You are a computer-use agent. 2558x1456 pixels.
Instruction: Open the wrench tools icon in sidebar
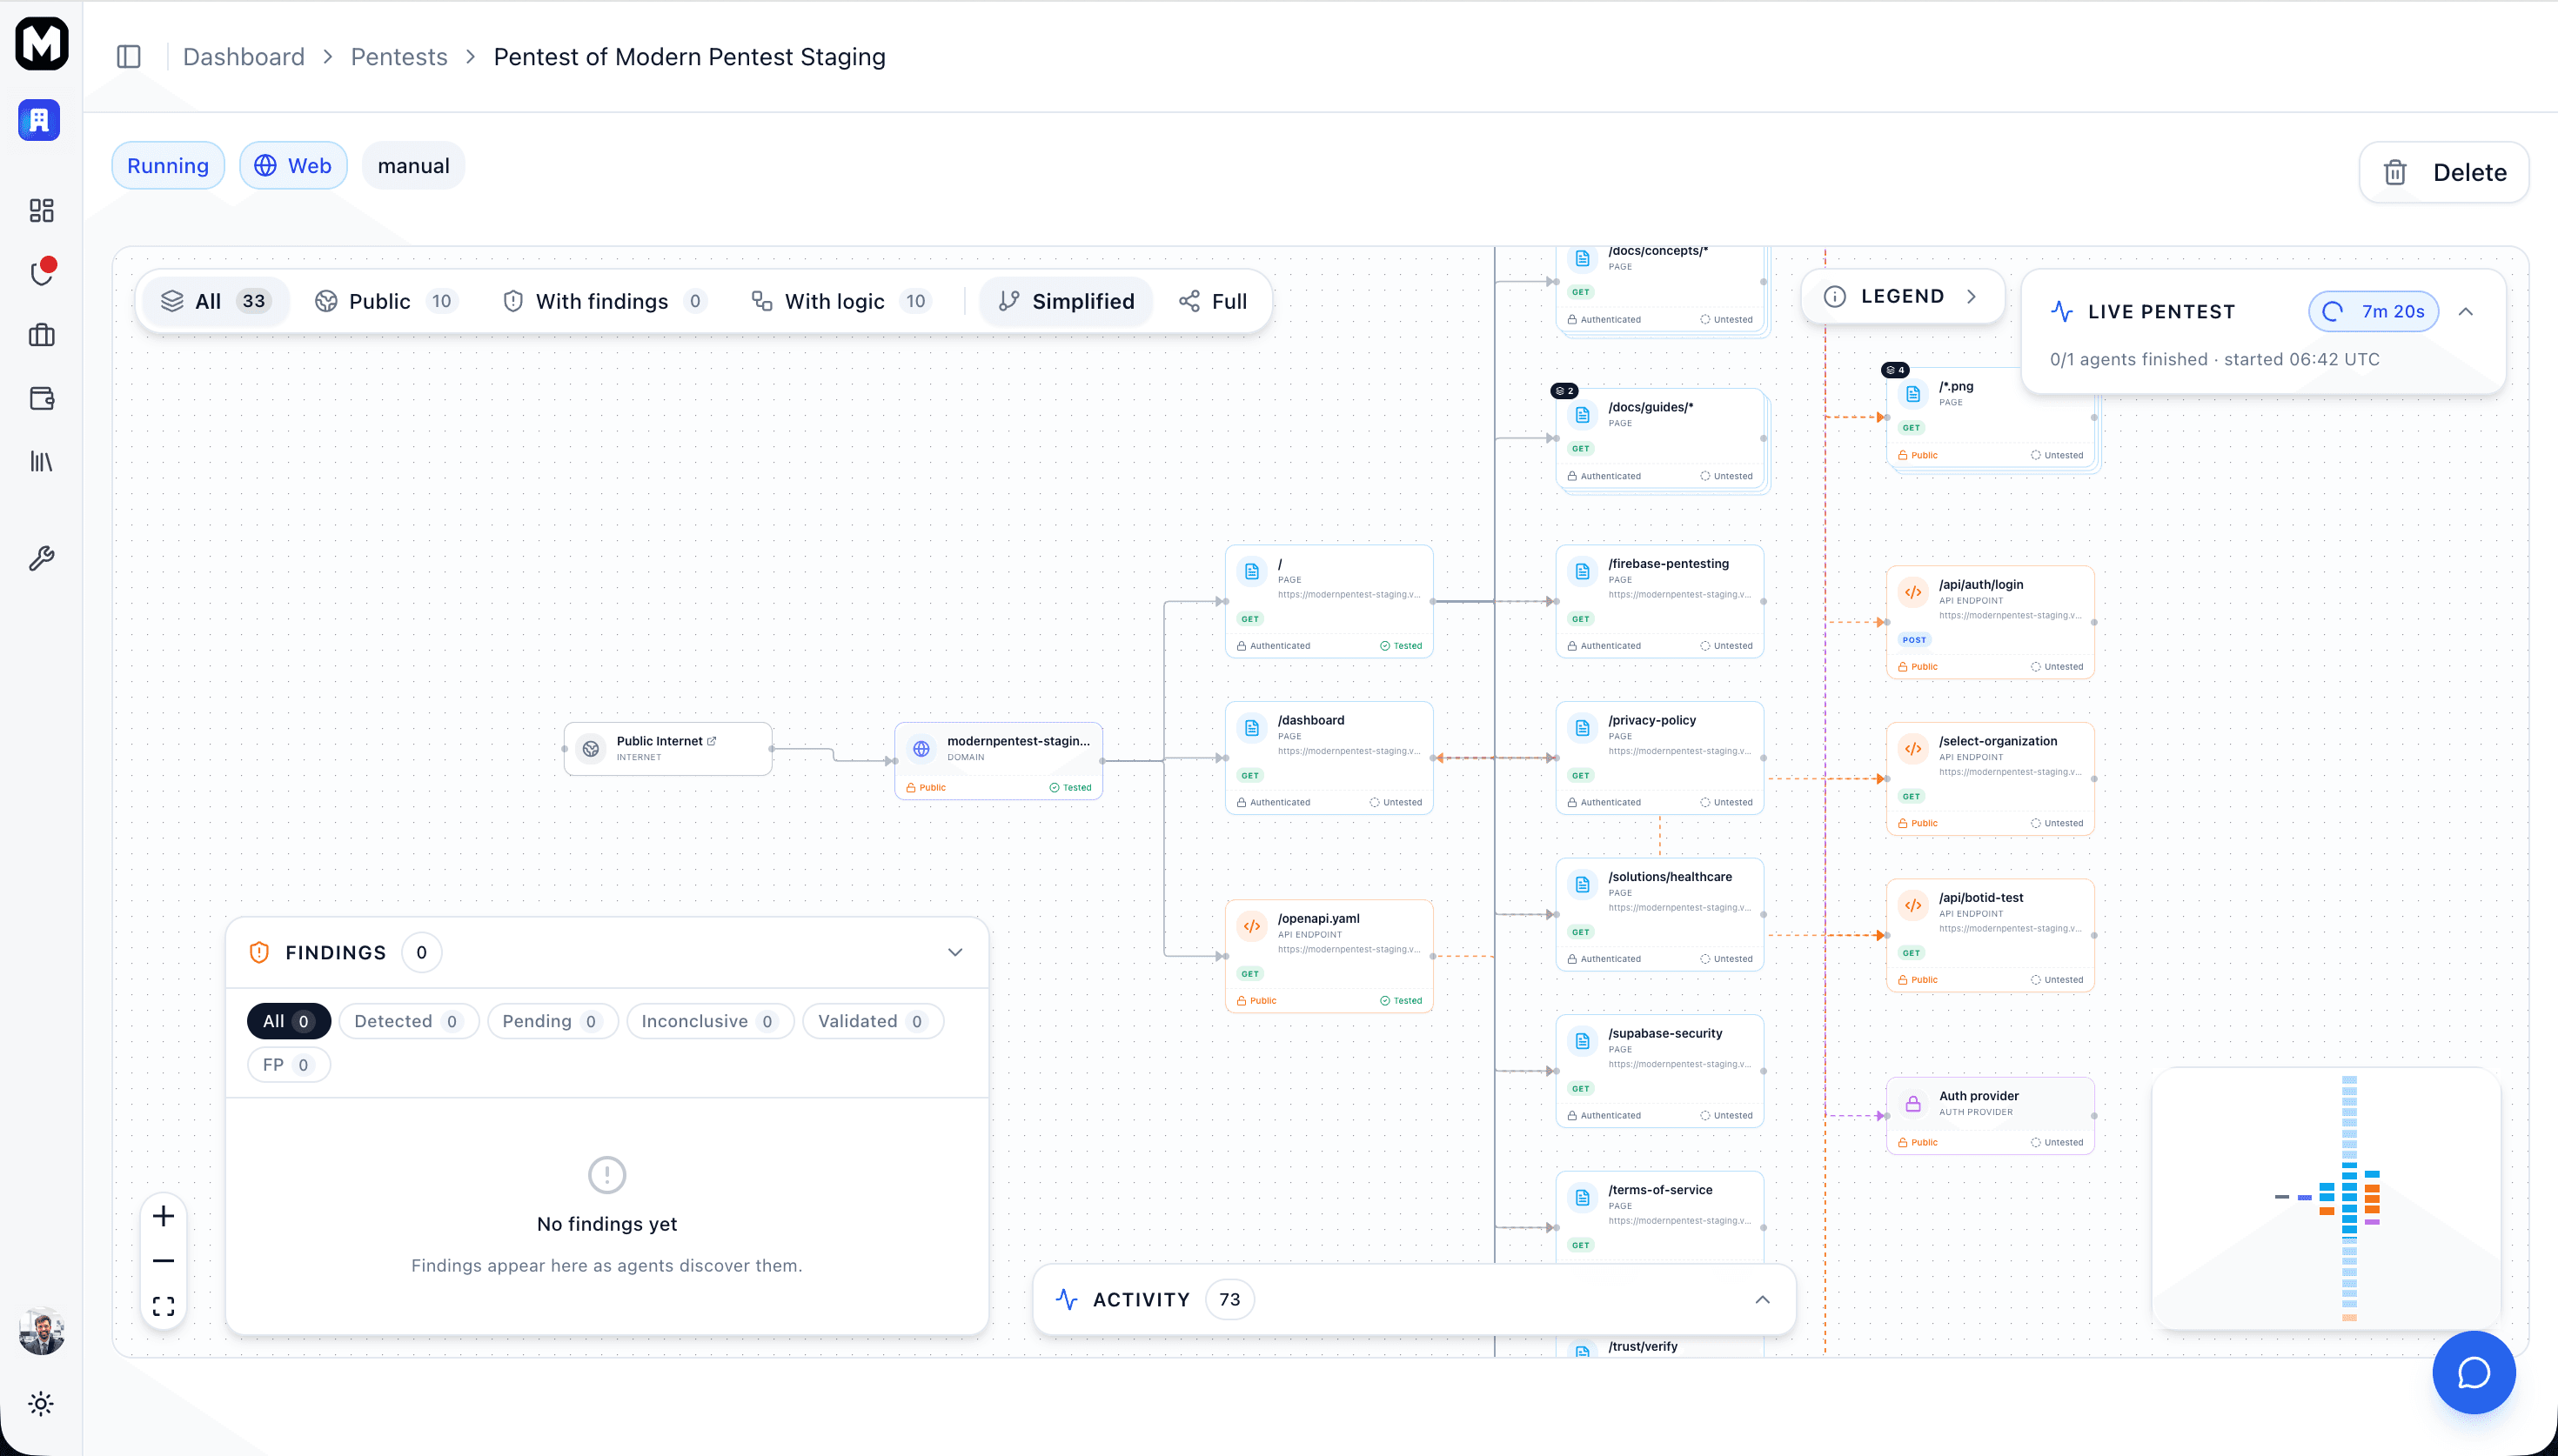coord(41,558)
